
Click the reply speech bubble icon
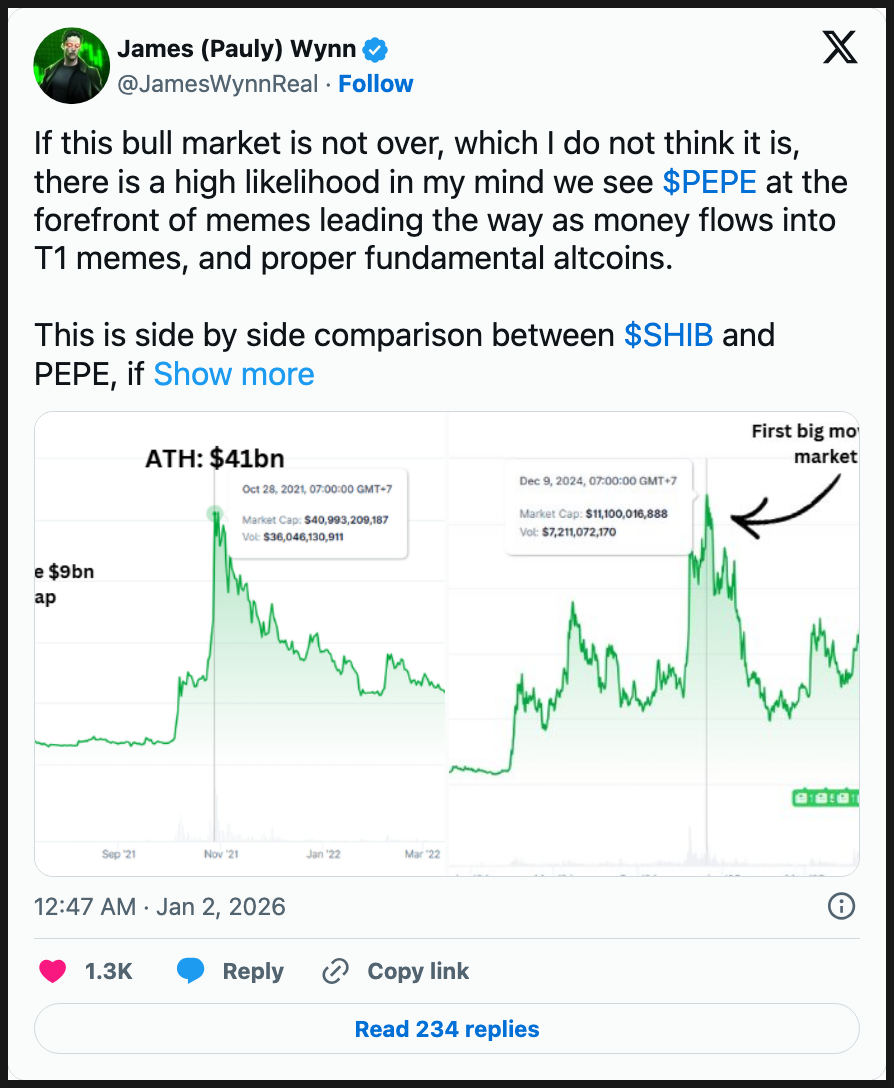tap(192, 971)
